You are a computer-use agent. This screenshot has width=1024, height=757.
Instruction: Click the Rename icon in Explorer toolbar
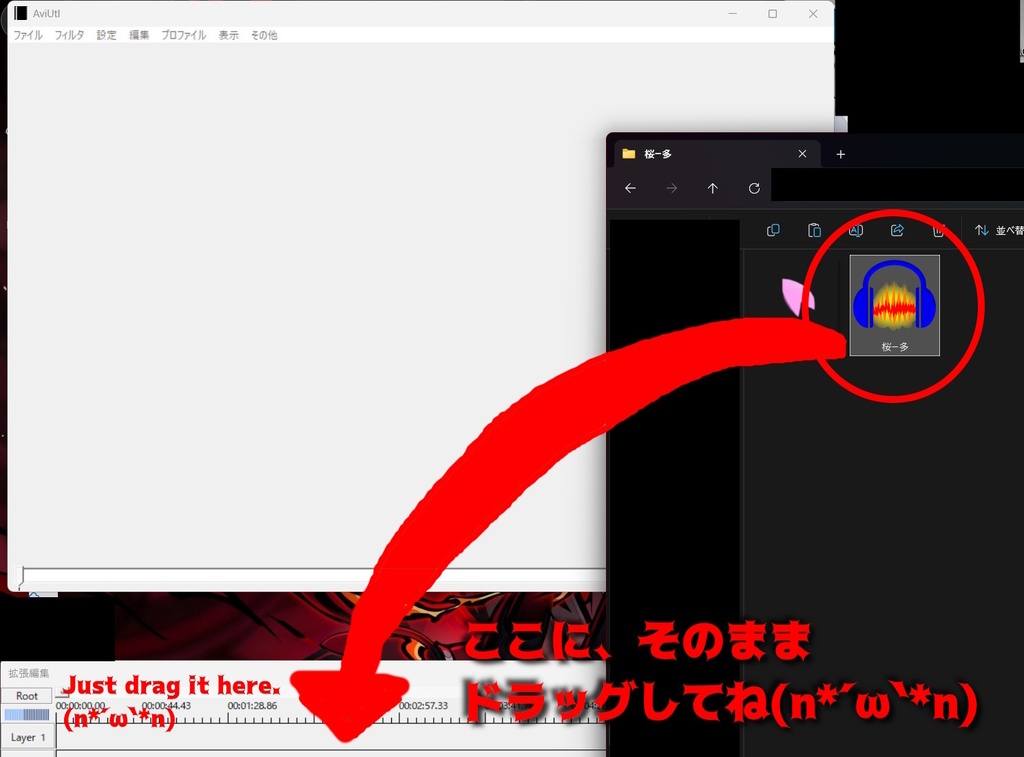(856, 230)
